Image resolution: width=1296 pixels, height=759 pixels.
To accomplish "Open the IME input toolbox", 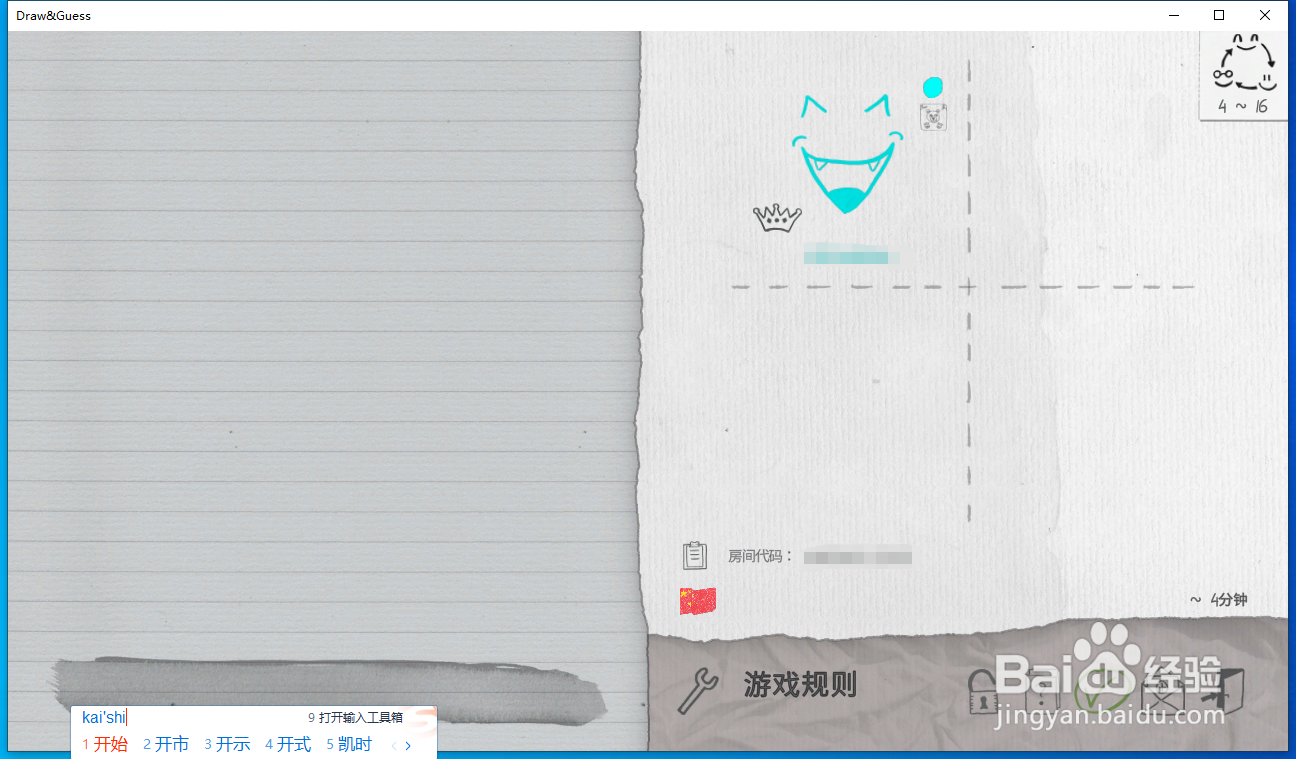I will pos(353,717).
